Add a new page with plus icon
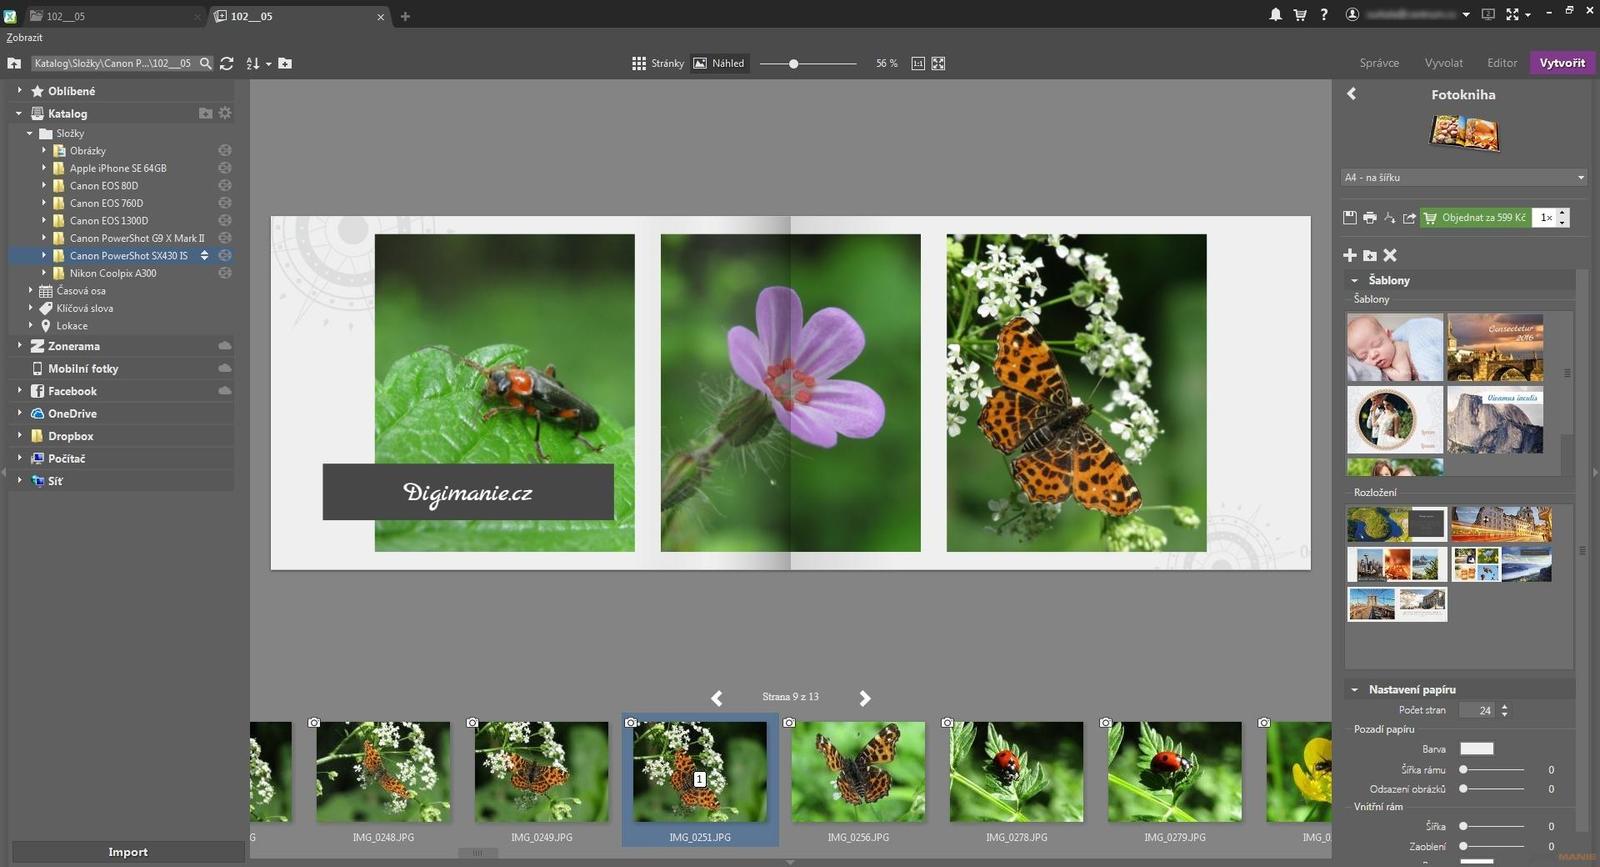Viewport: 1600px width, 867px height. click(x=1350, y=256)
